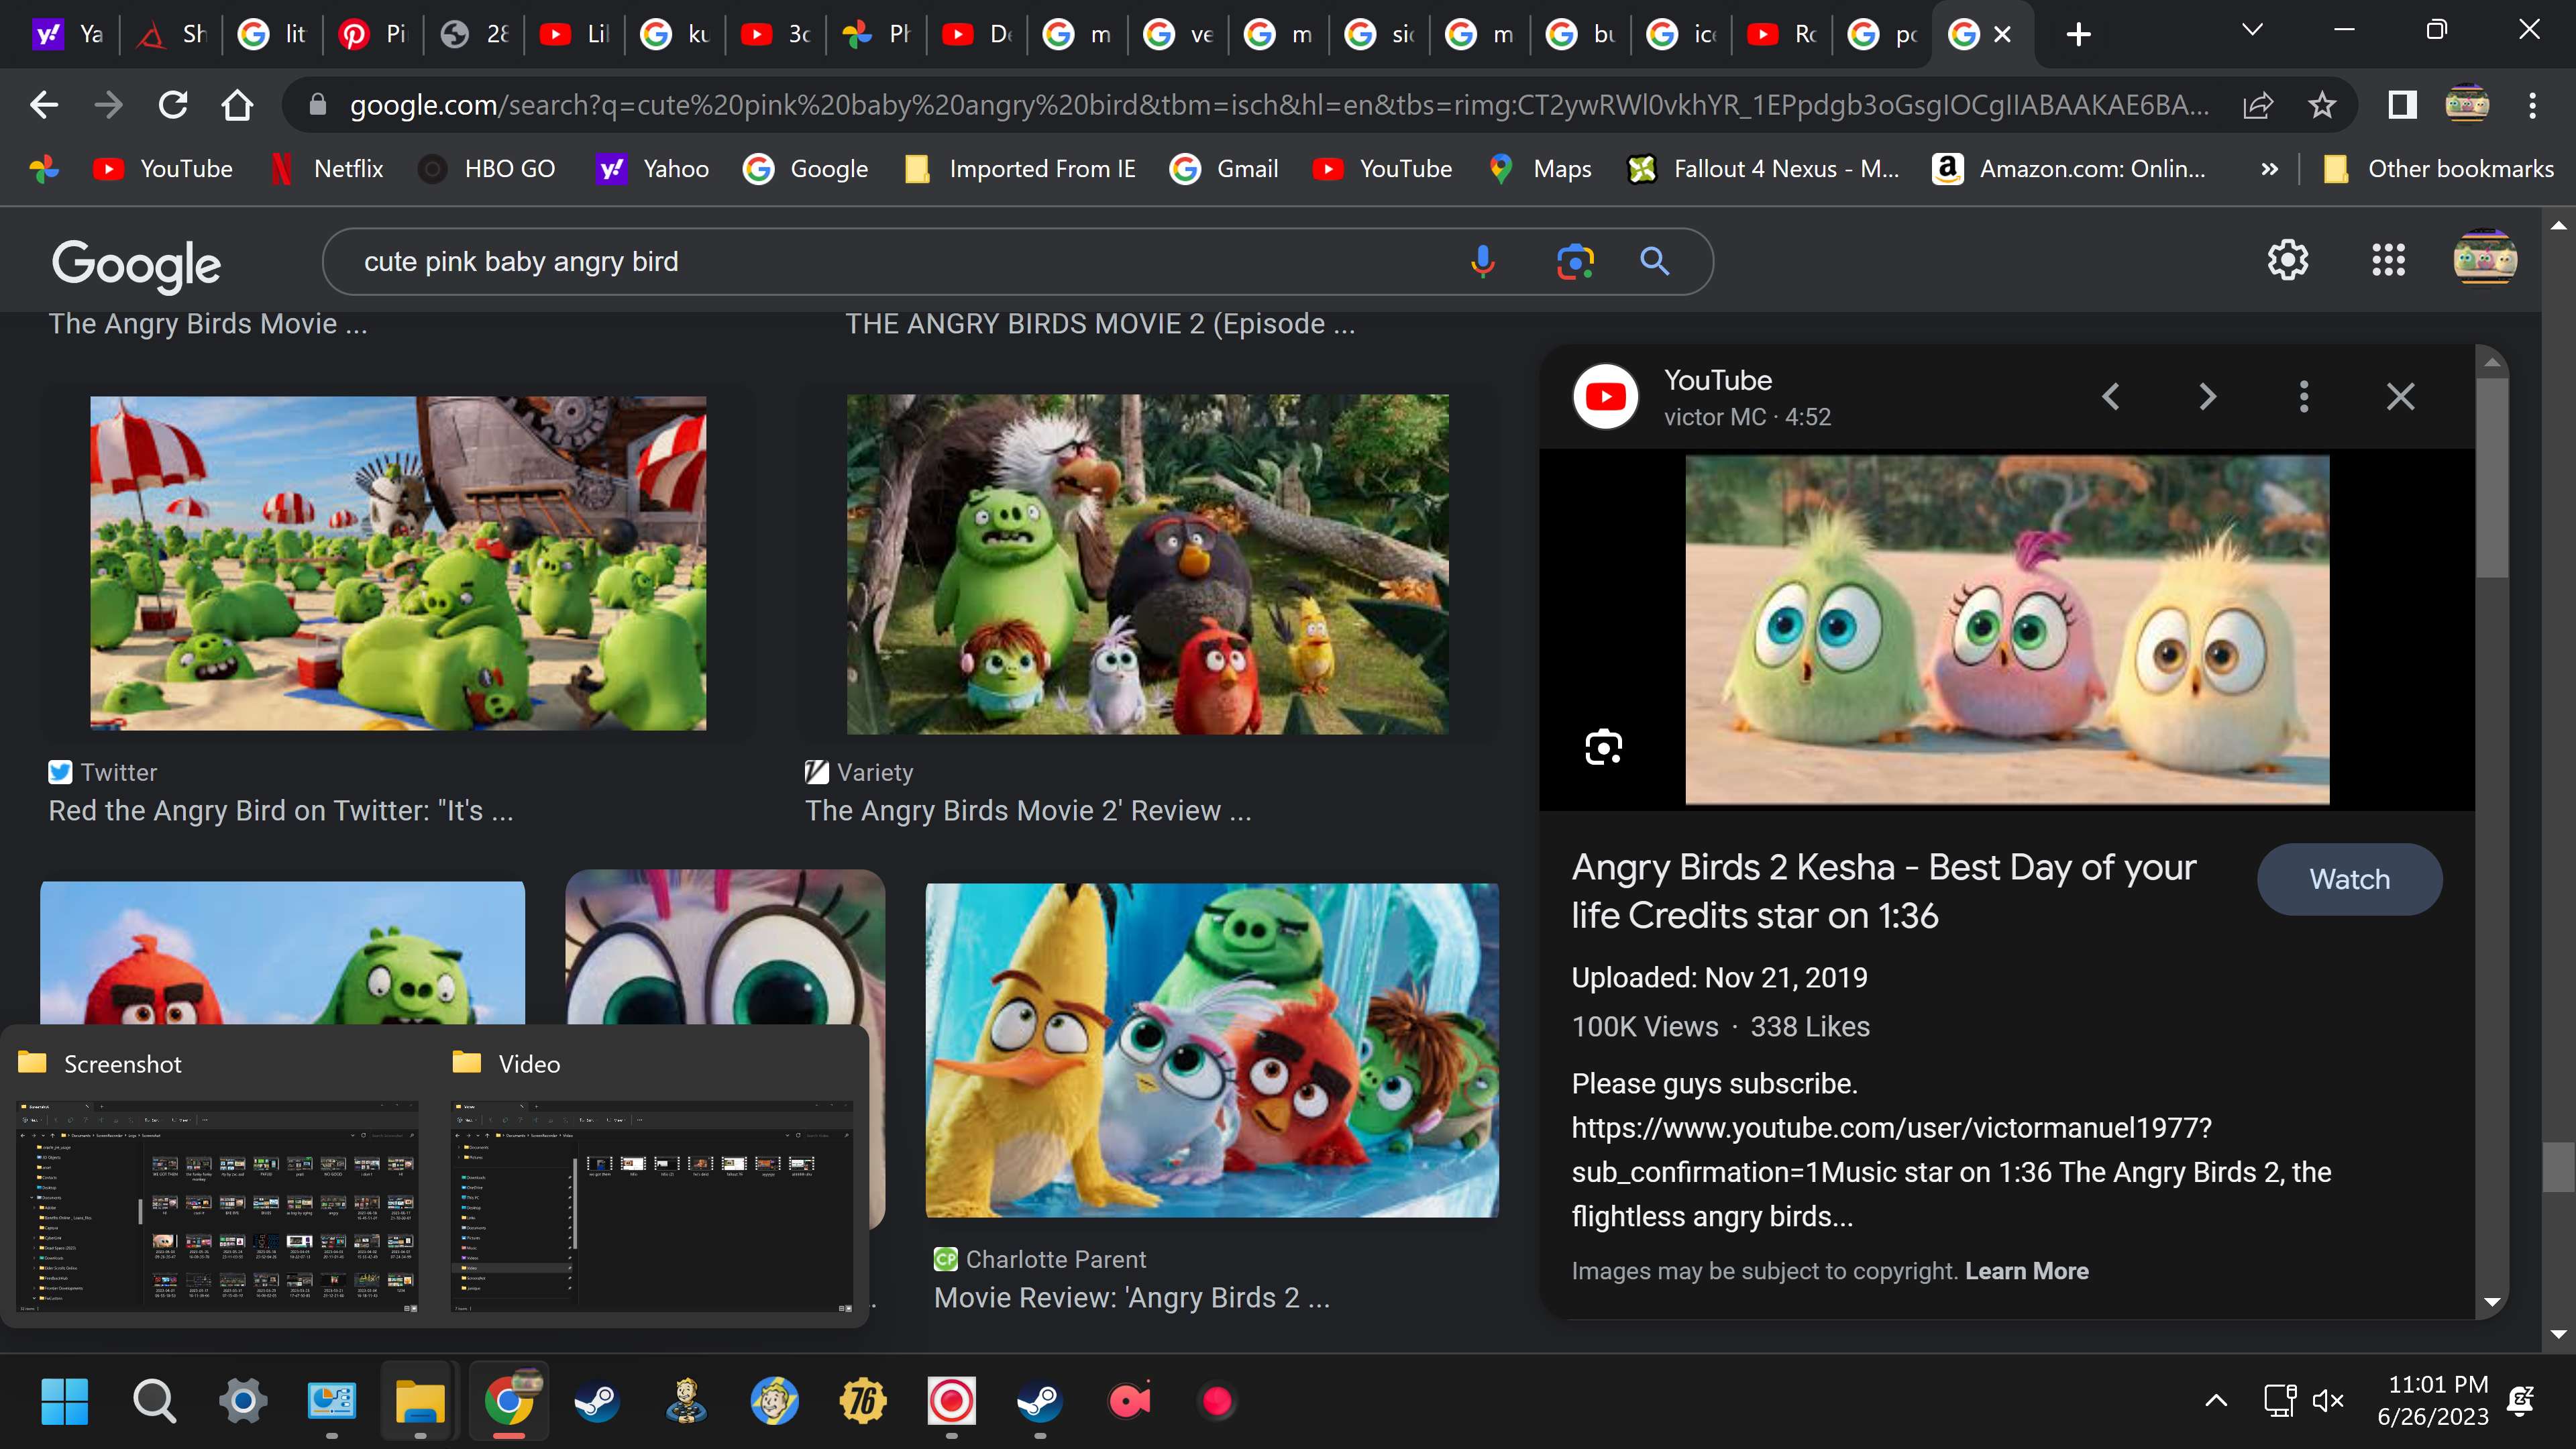Viewport: 2576px width, 1449px height.
Task: Open Other bookmarks folder
Action: click(x=2438, y=169)
